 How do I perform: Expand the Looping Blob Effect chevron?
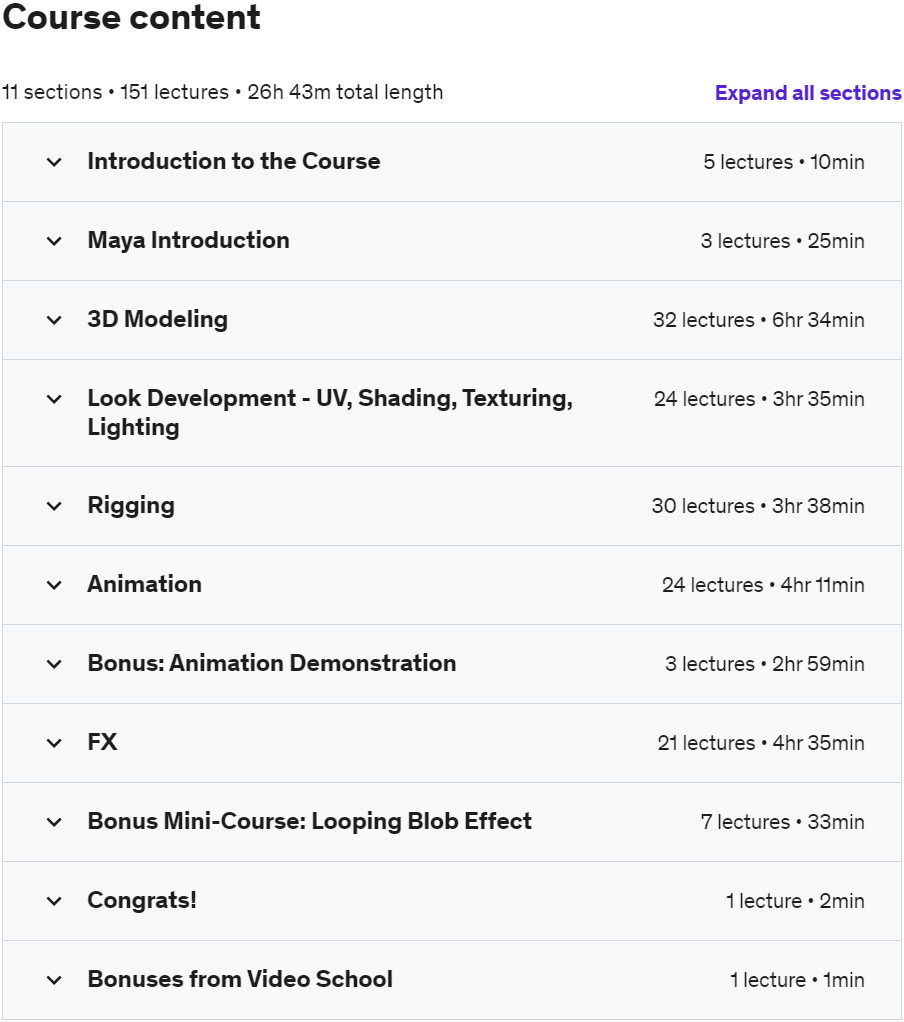tap(54, 822)
